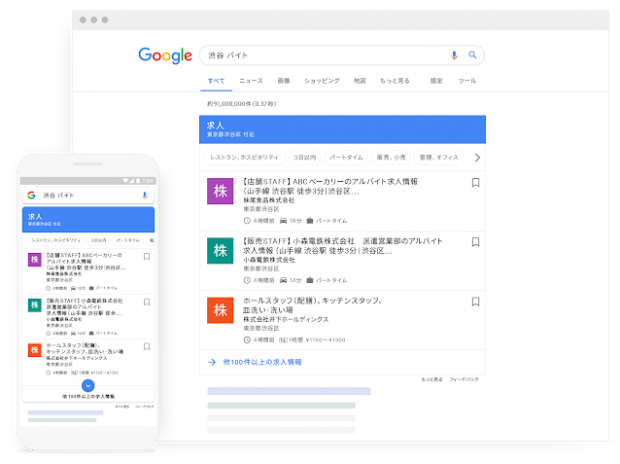Switch to the 地図 tab
This screenshot has width=620, height=464.
(x=359, y=81)
